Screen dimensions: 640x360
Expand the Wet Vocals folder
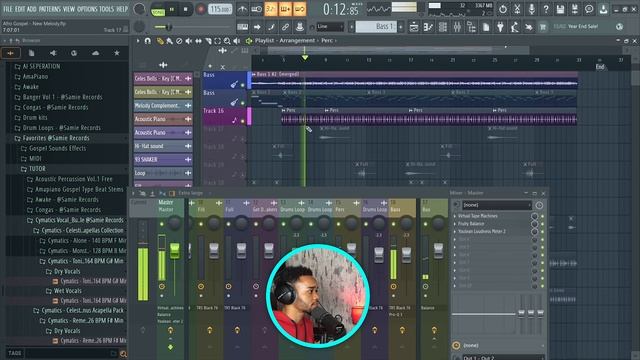(x=63, y=291)
